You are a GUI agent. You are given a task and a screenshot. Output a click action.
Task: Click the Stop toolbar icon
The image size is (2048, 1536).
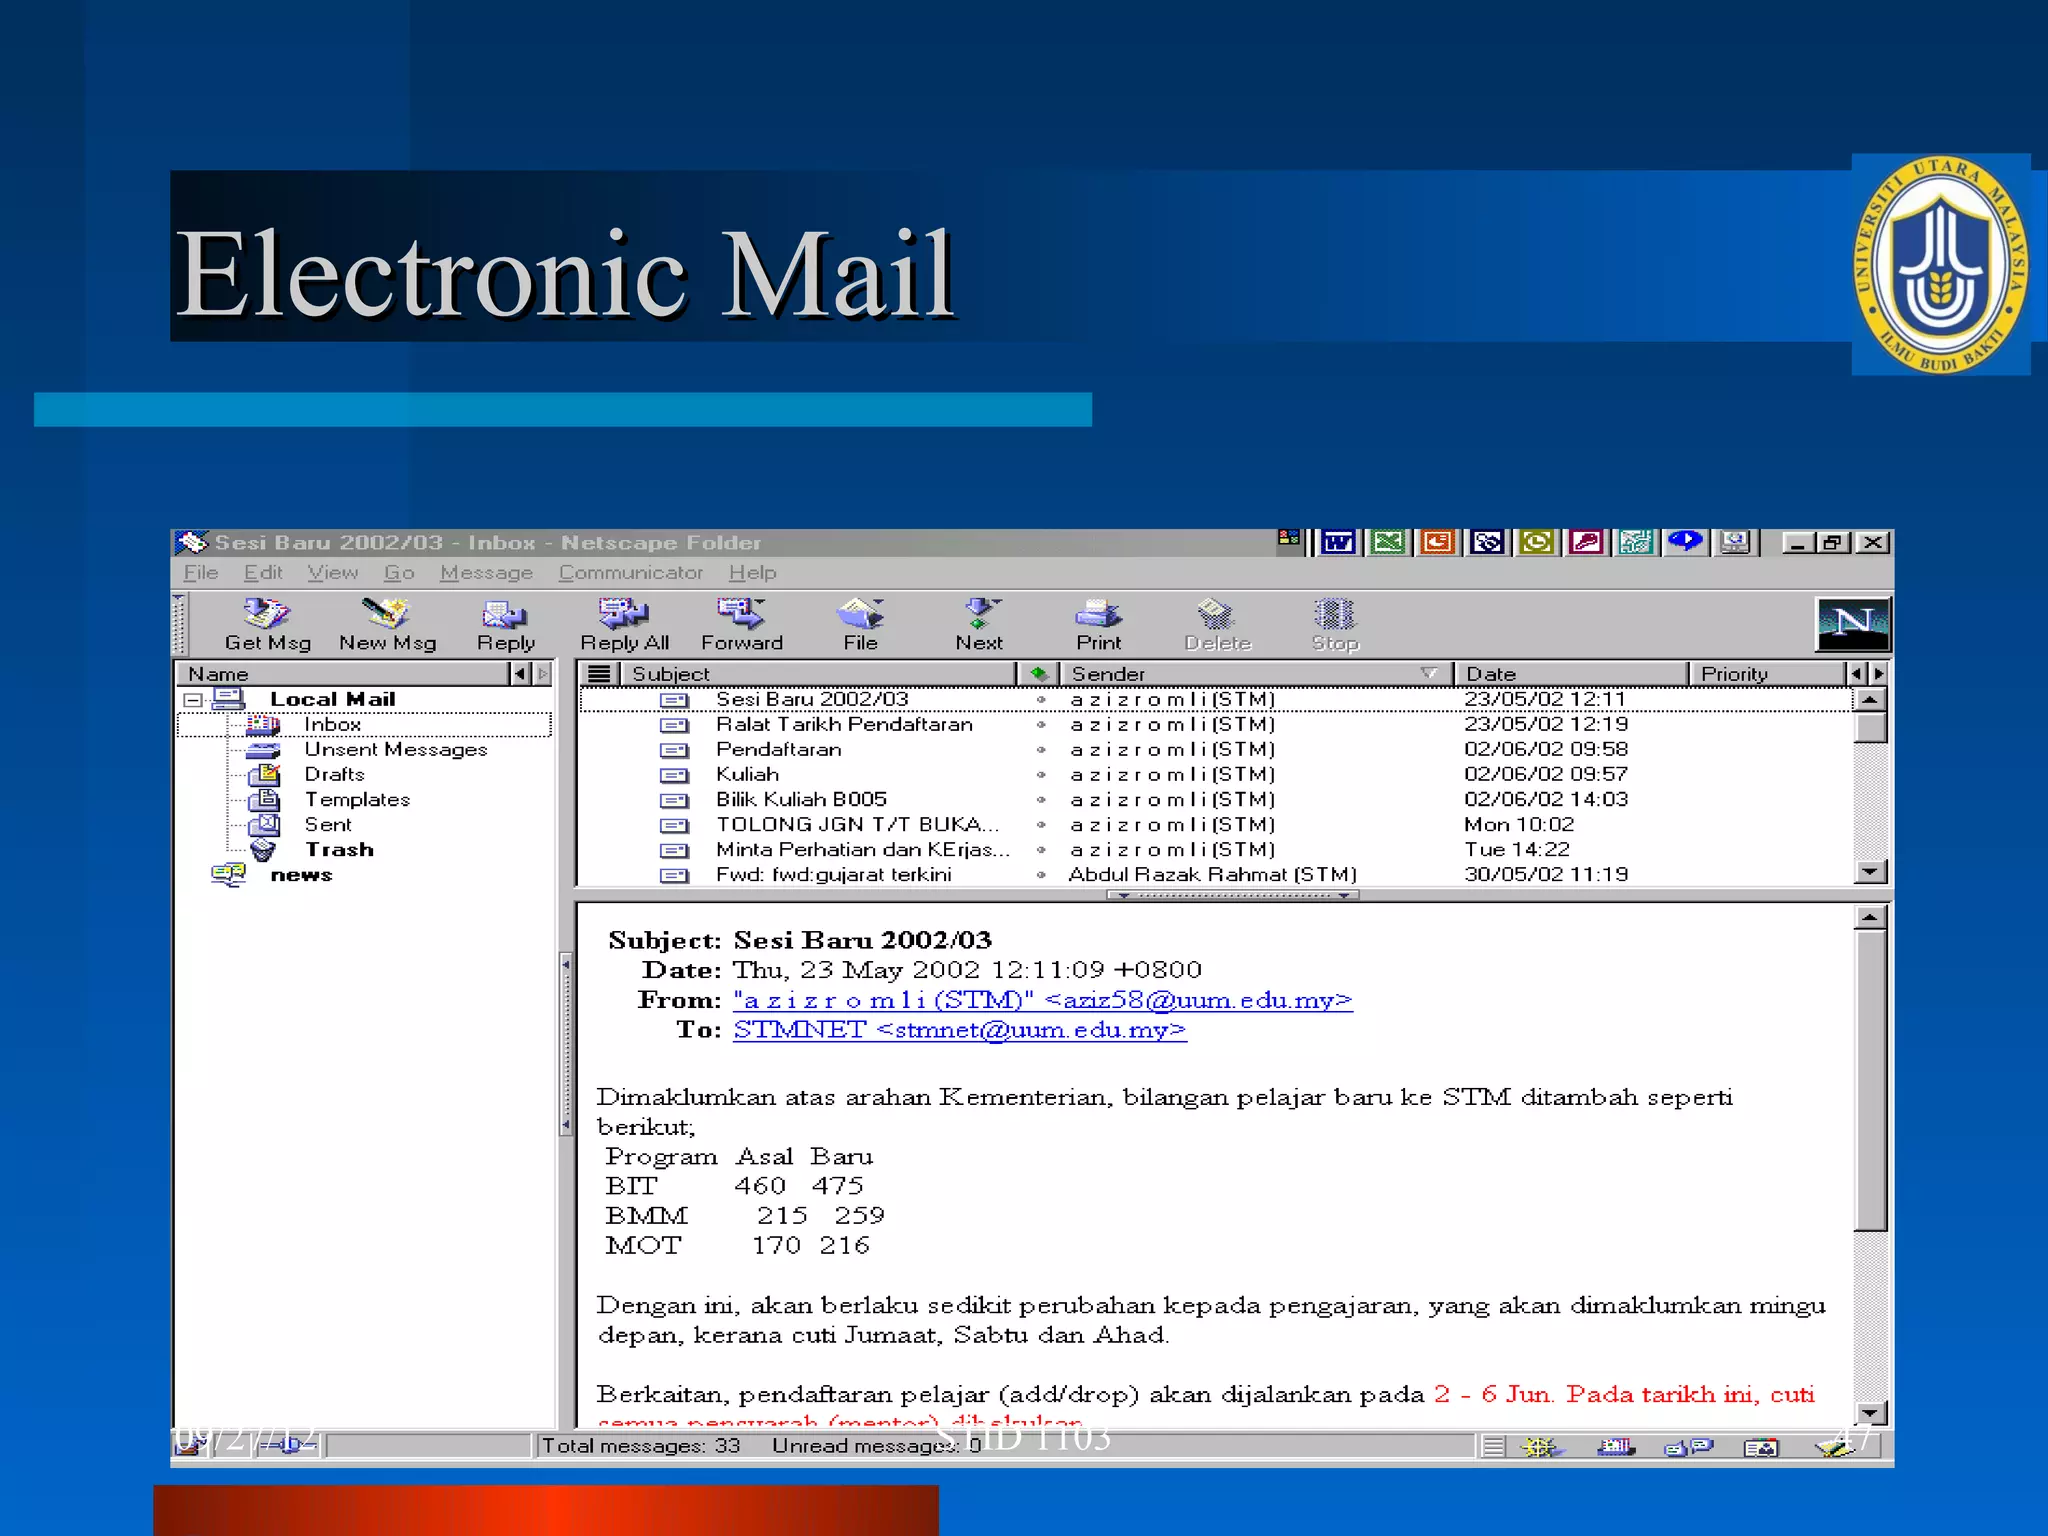click(x=1335, y=625)
